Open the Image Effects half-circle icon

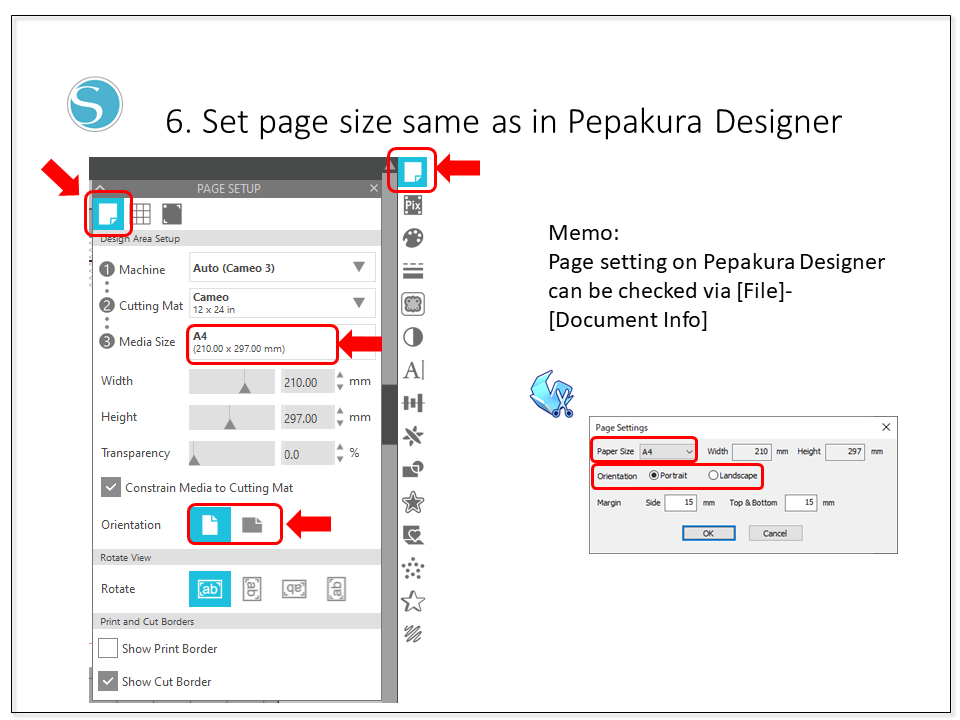pos(413,337)
